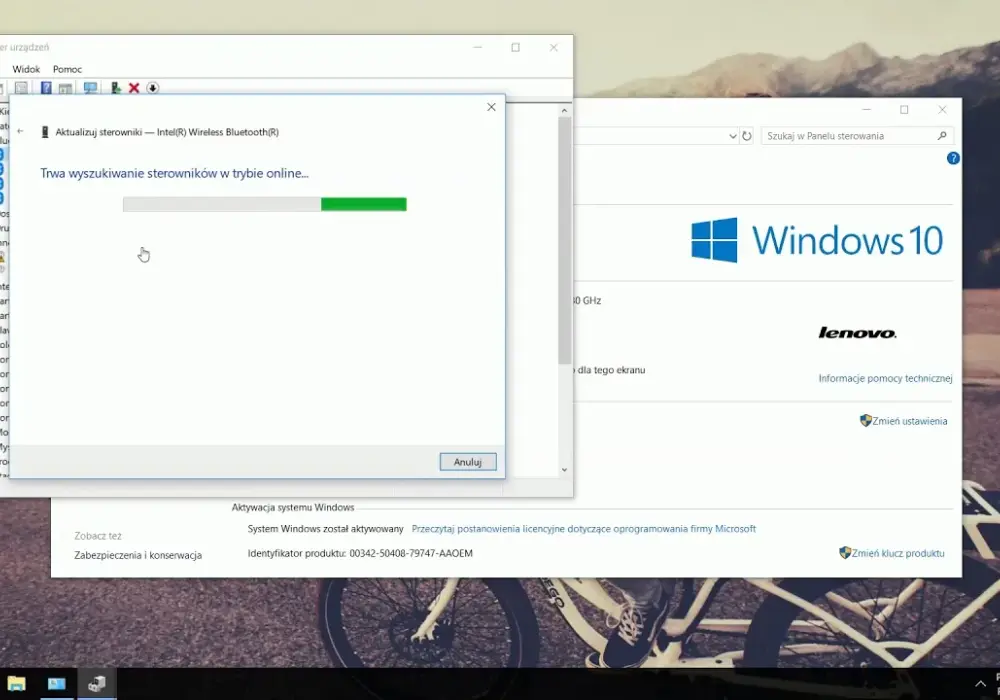Go back using the wizard's left arrow

(x=20, y=131)
